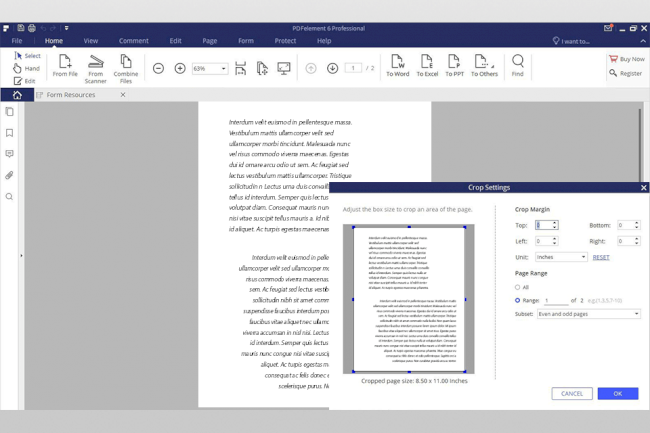The height and width of the screenshot is (433, 650).
Task: Switch to the Comment tab
Action: 133,41
